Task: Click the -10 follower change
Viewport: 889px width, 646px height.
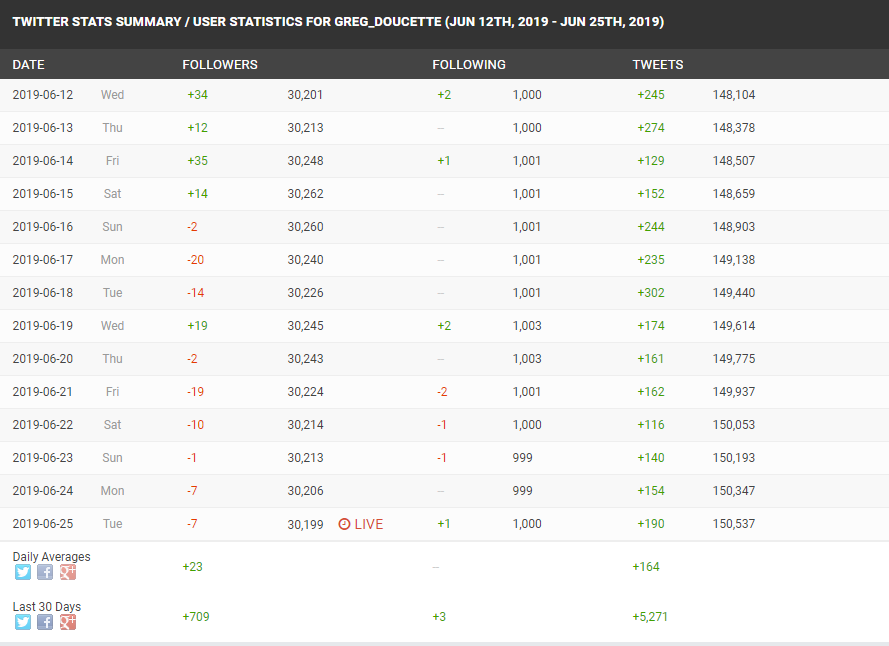Action: 196,425
